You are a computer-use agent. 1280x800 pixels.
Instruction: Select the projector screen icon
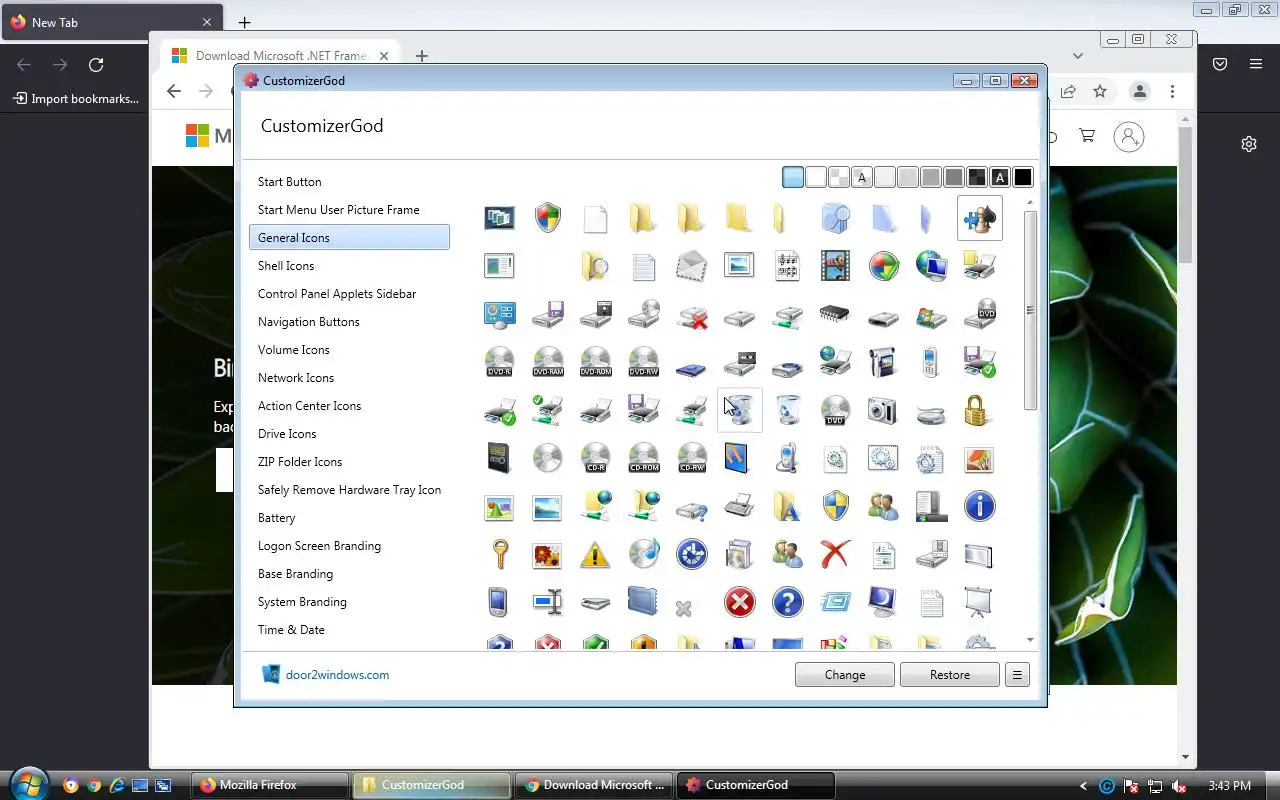point(979,602)
